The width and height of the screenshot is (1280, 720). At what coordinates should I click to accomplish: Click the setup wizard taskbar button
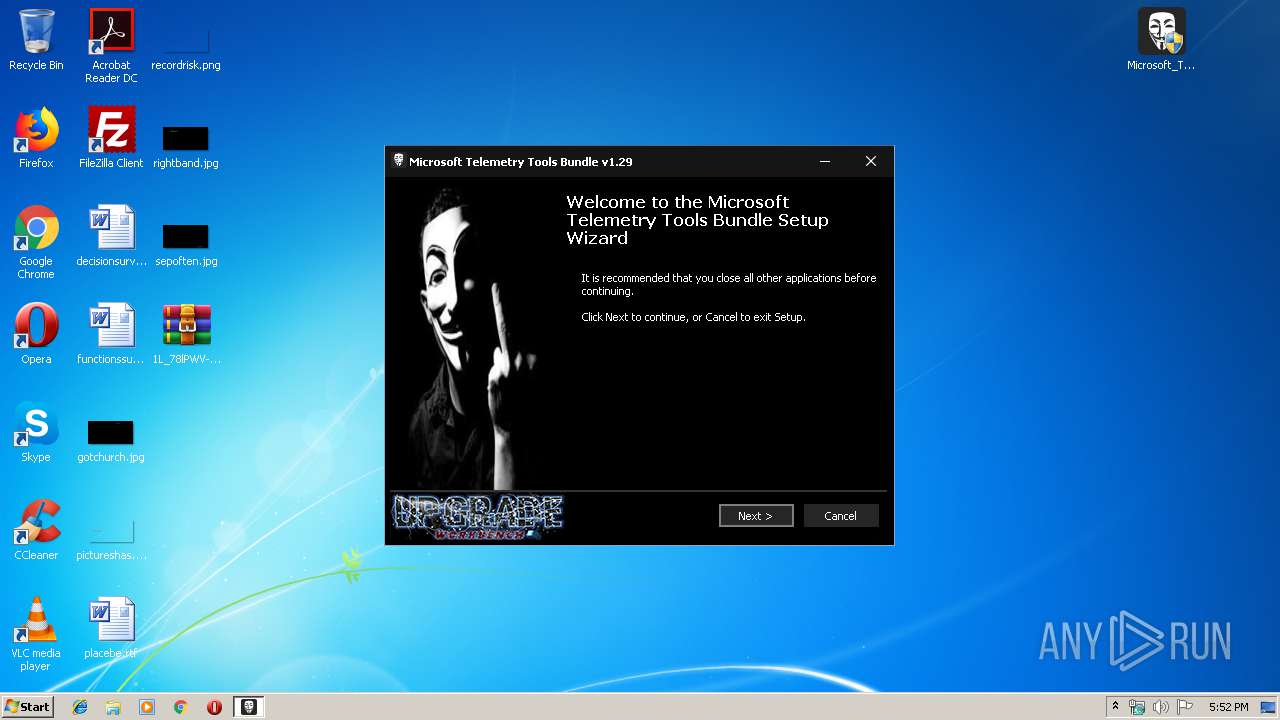[x=249, y=707]
